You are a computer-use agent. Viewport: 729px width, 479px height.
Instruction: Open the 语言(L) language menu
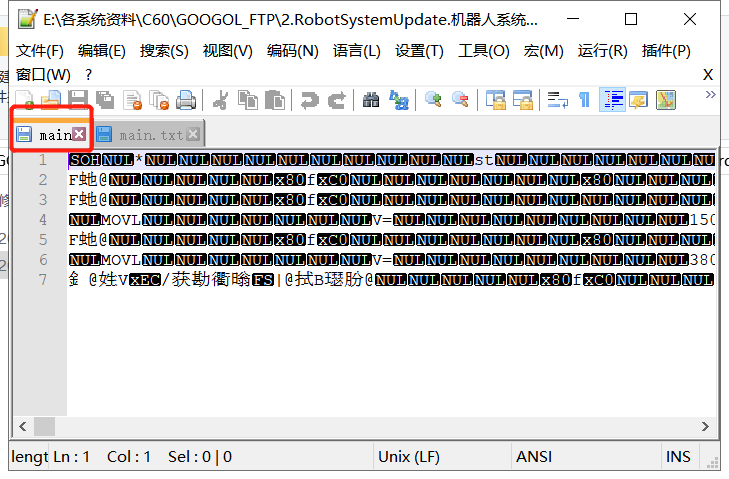(x=357, y=51)
